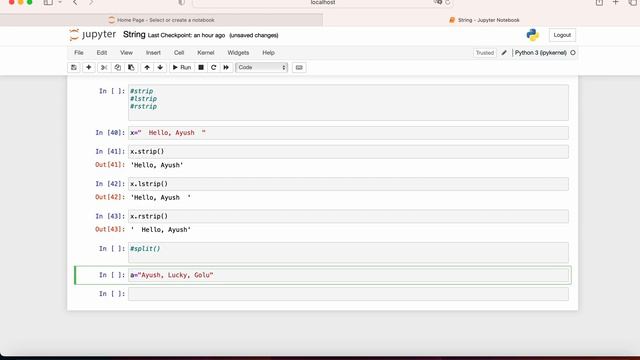
Task: Click the x.rstrip() code cell
Action: [348, 216]
